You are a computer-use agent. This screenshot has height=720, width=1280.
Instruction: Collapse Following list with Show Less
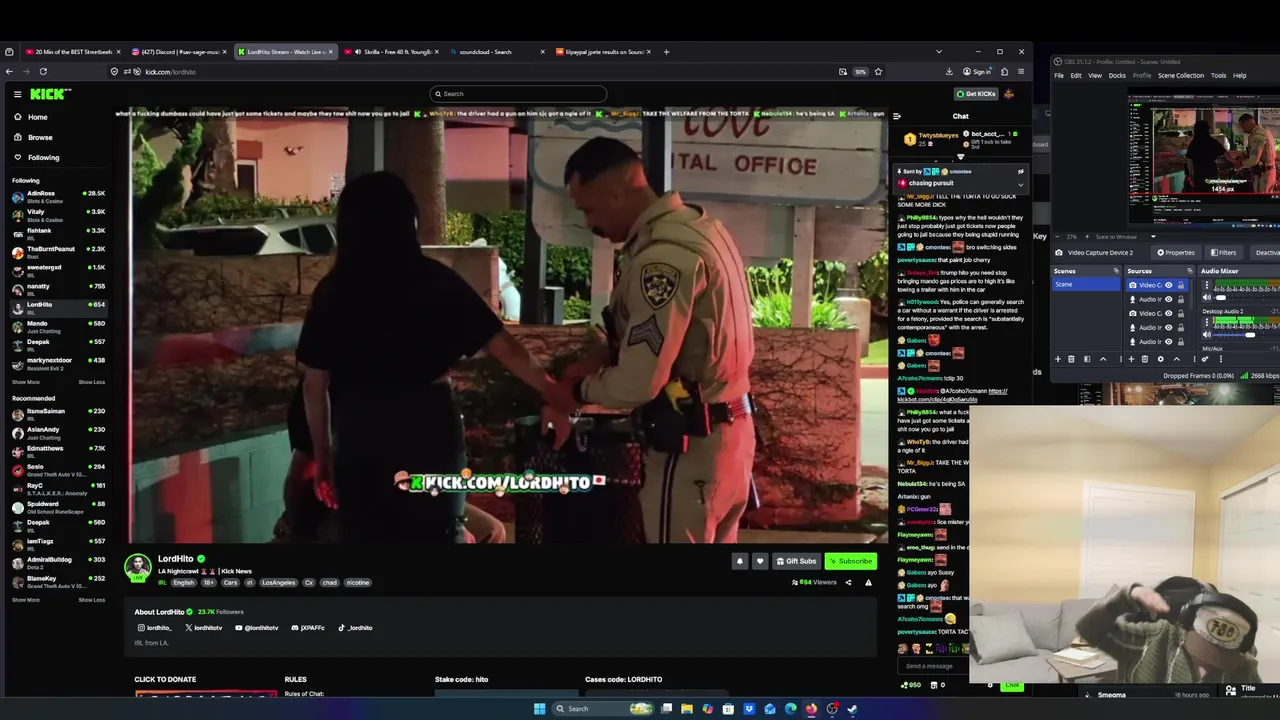[91, 382]
